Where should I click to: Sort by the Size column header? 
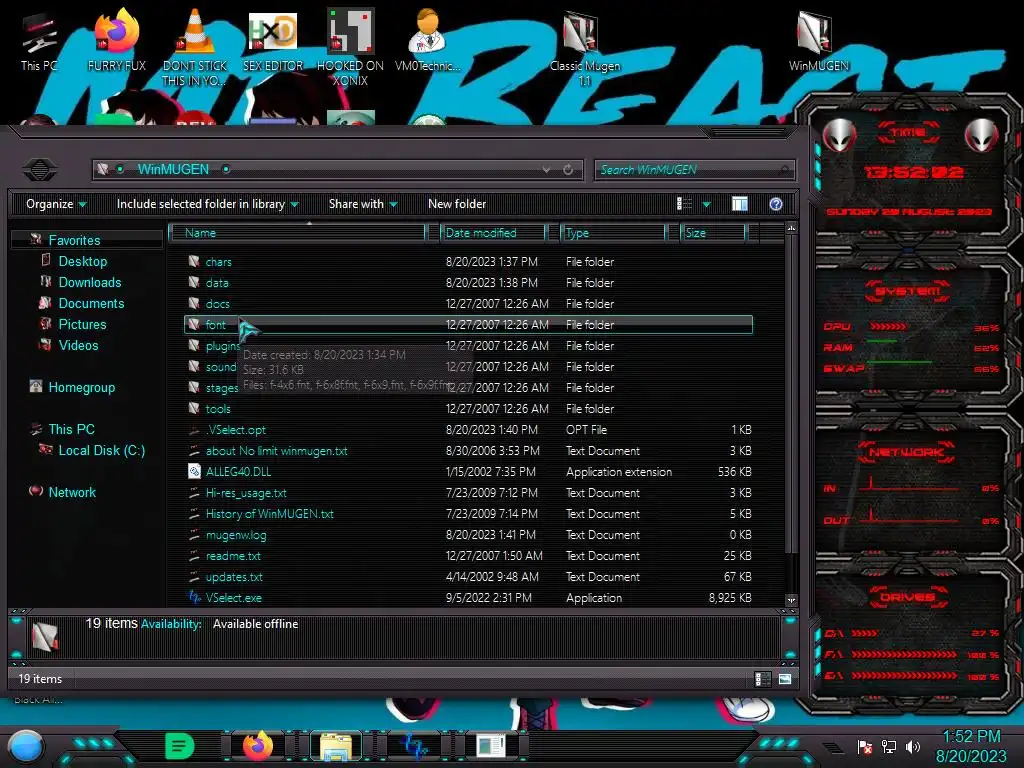click(714, 233)
